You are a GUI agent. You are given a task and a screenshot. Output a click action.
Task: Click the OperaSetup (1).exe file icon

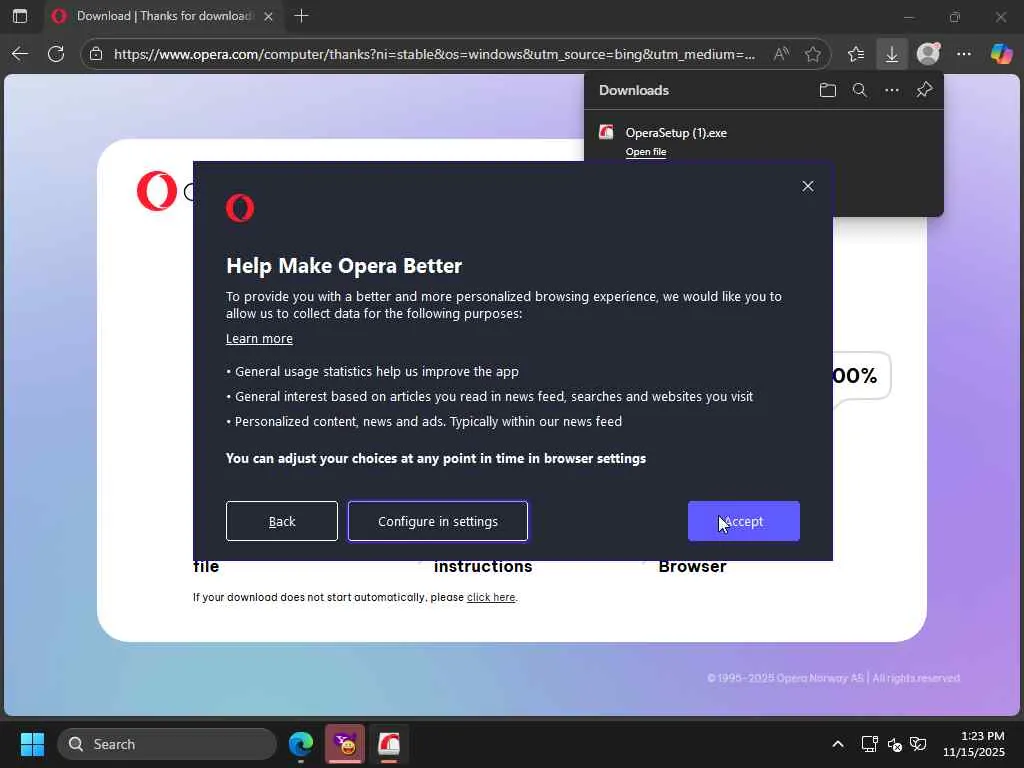pos(606,133)
